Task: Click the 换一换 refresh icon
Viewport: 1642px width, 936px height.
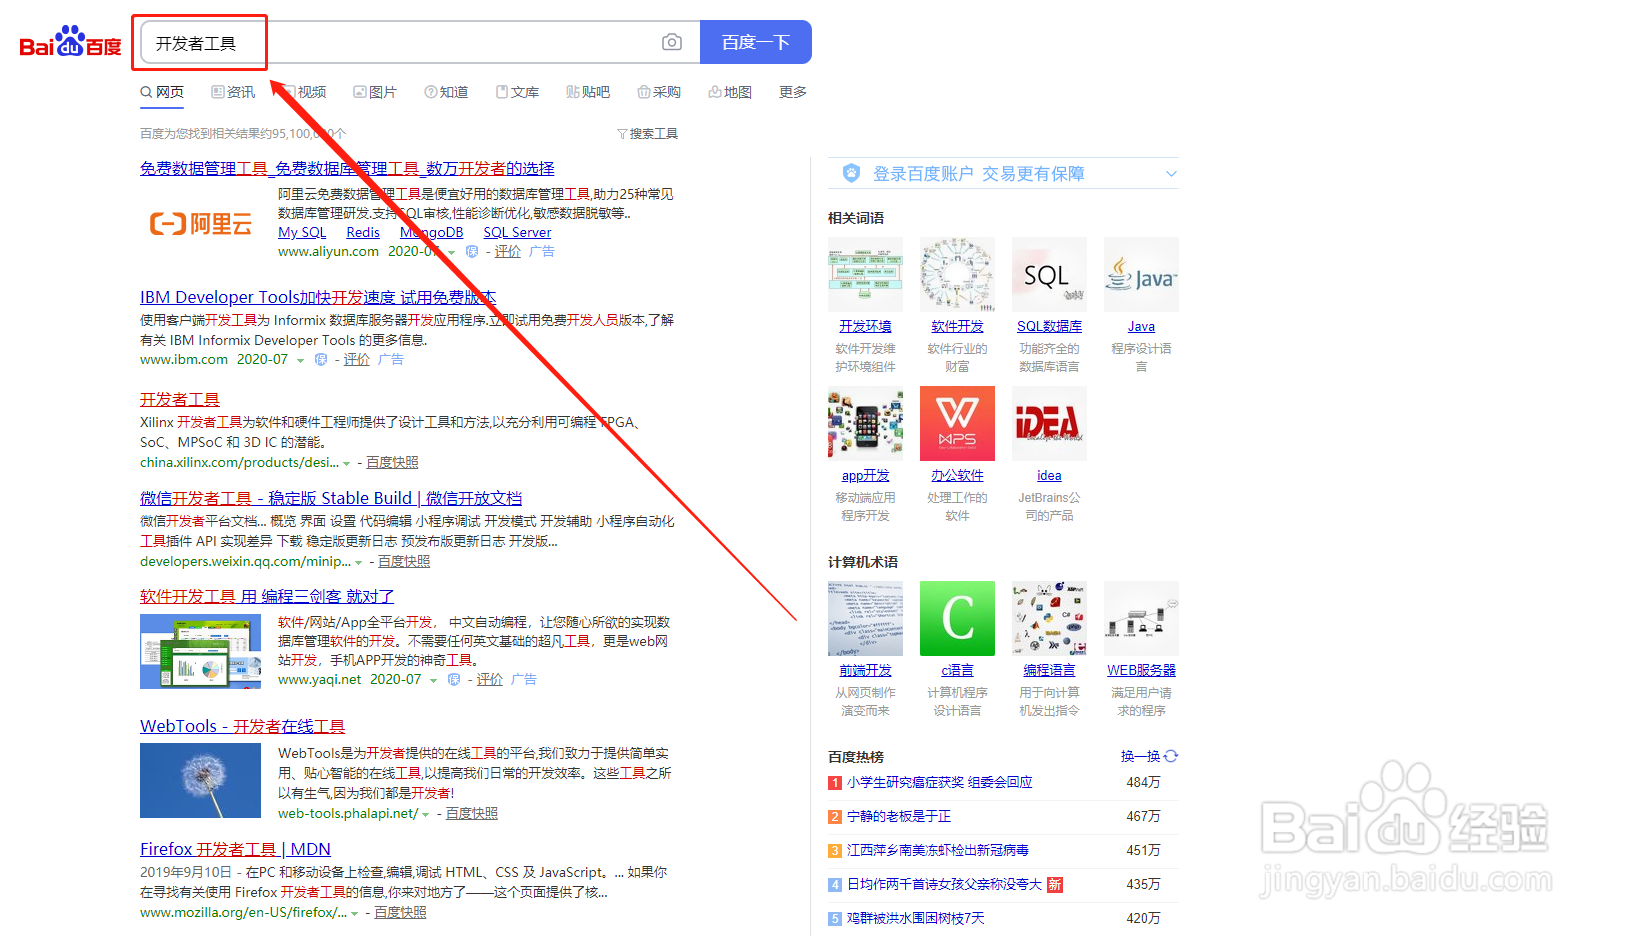Action: (x=1171, y=756)
